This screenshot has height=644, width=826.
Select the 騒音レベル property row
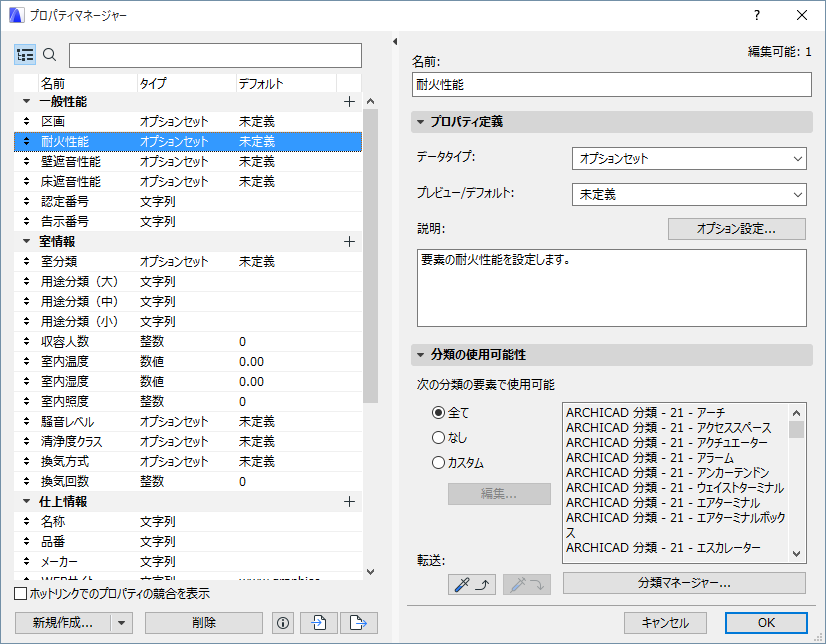click(188, 422)
